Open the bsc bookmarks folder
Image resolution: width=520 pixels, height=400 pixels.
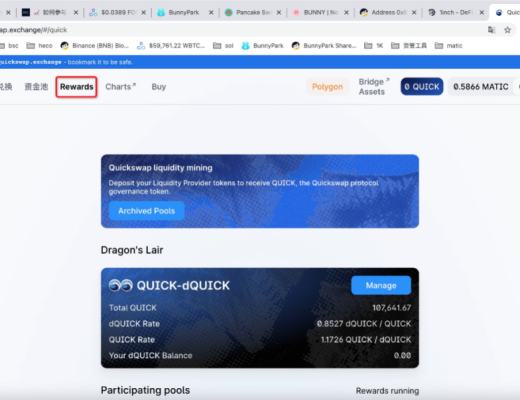click(x=9, y=46)
